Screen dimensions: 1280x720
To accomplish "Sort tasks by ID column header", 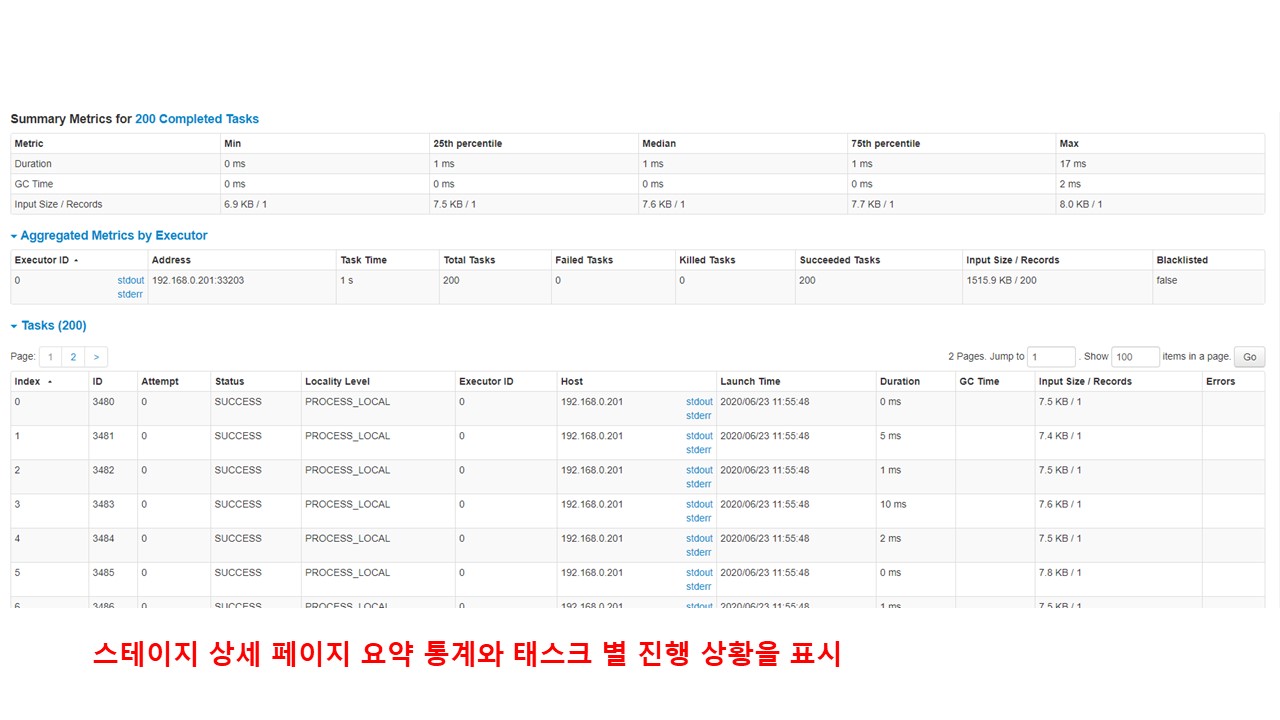I will [113, 382].
